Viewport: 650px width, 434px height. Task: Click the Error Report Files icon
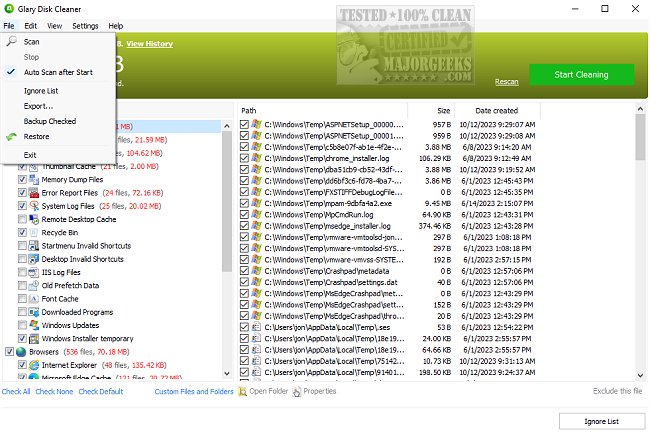(x=34, y=193)
